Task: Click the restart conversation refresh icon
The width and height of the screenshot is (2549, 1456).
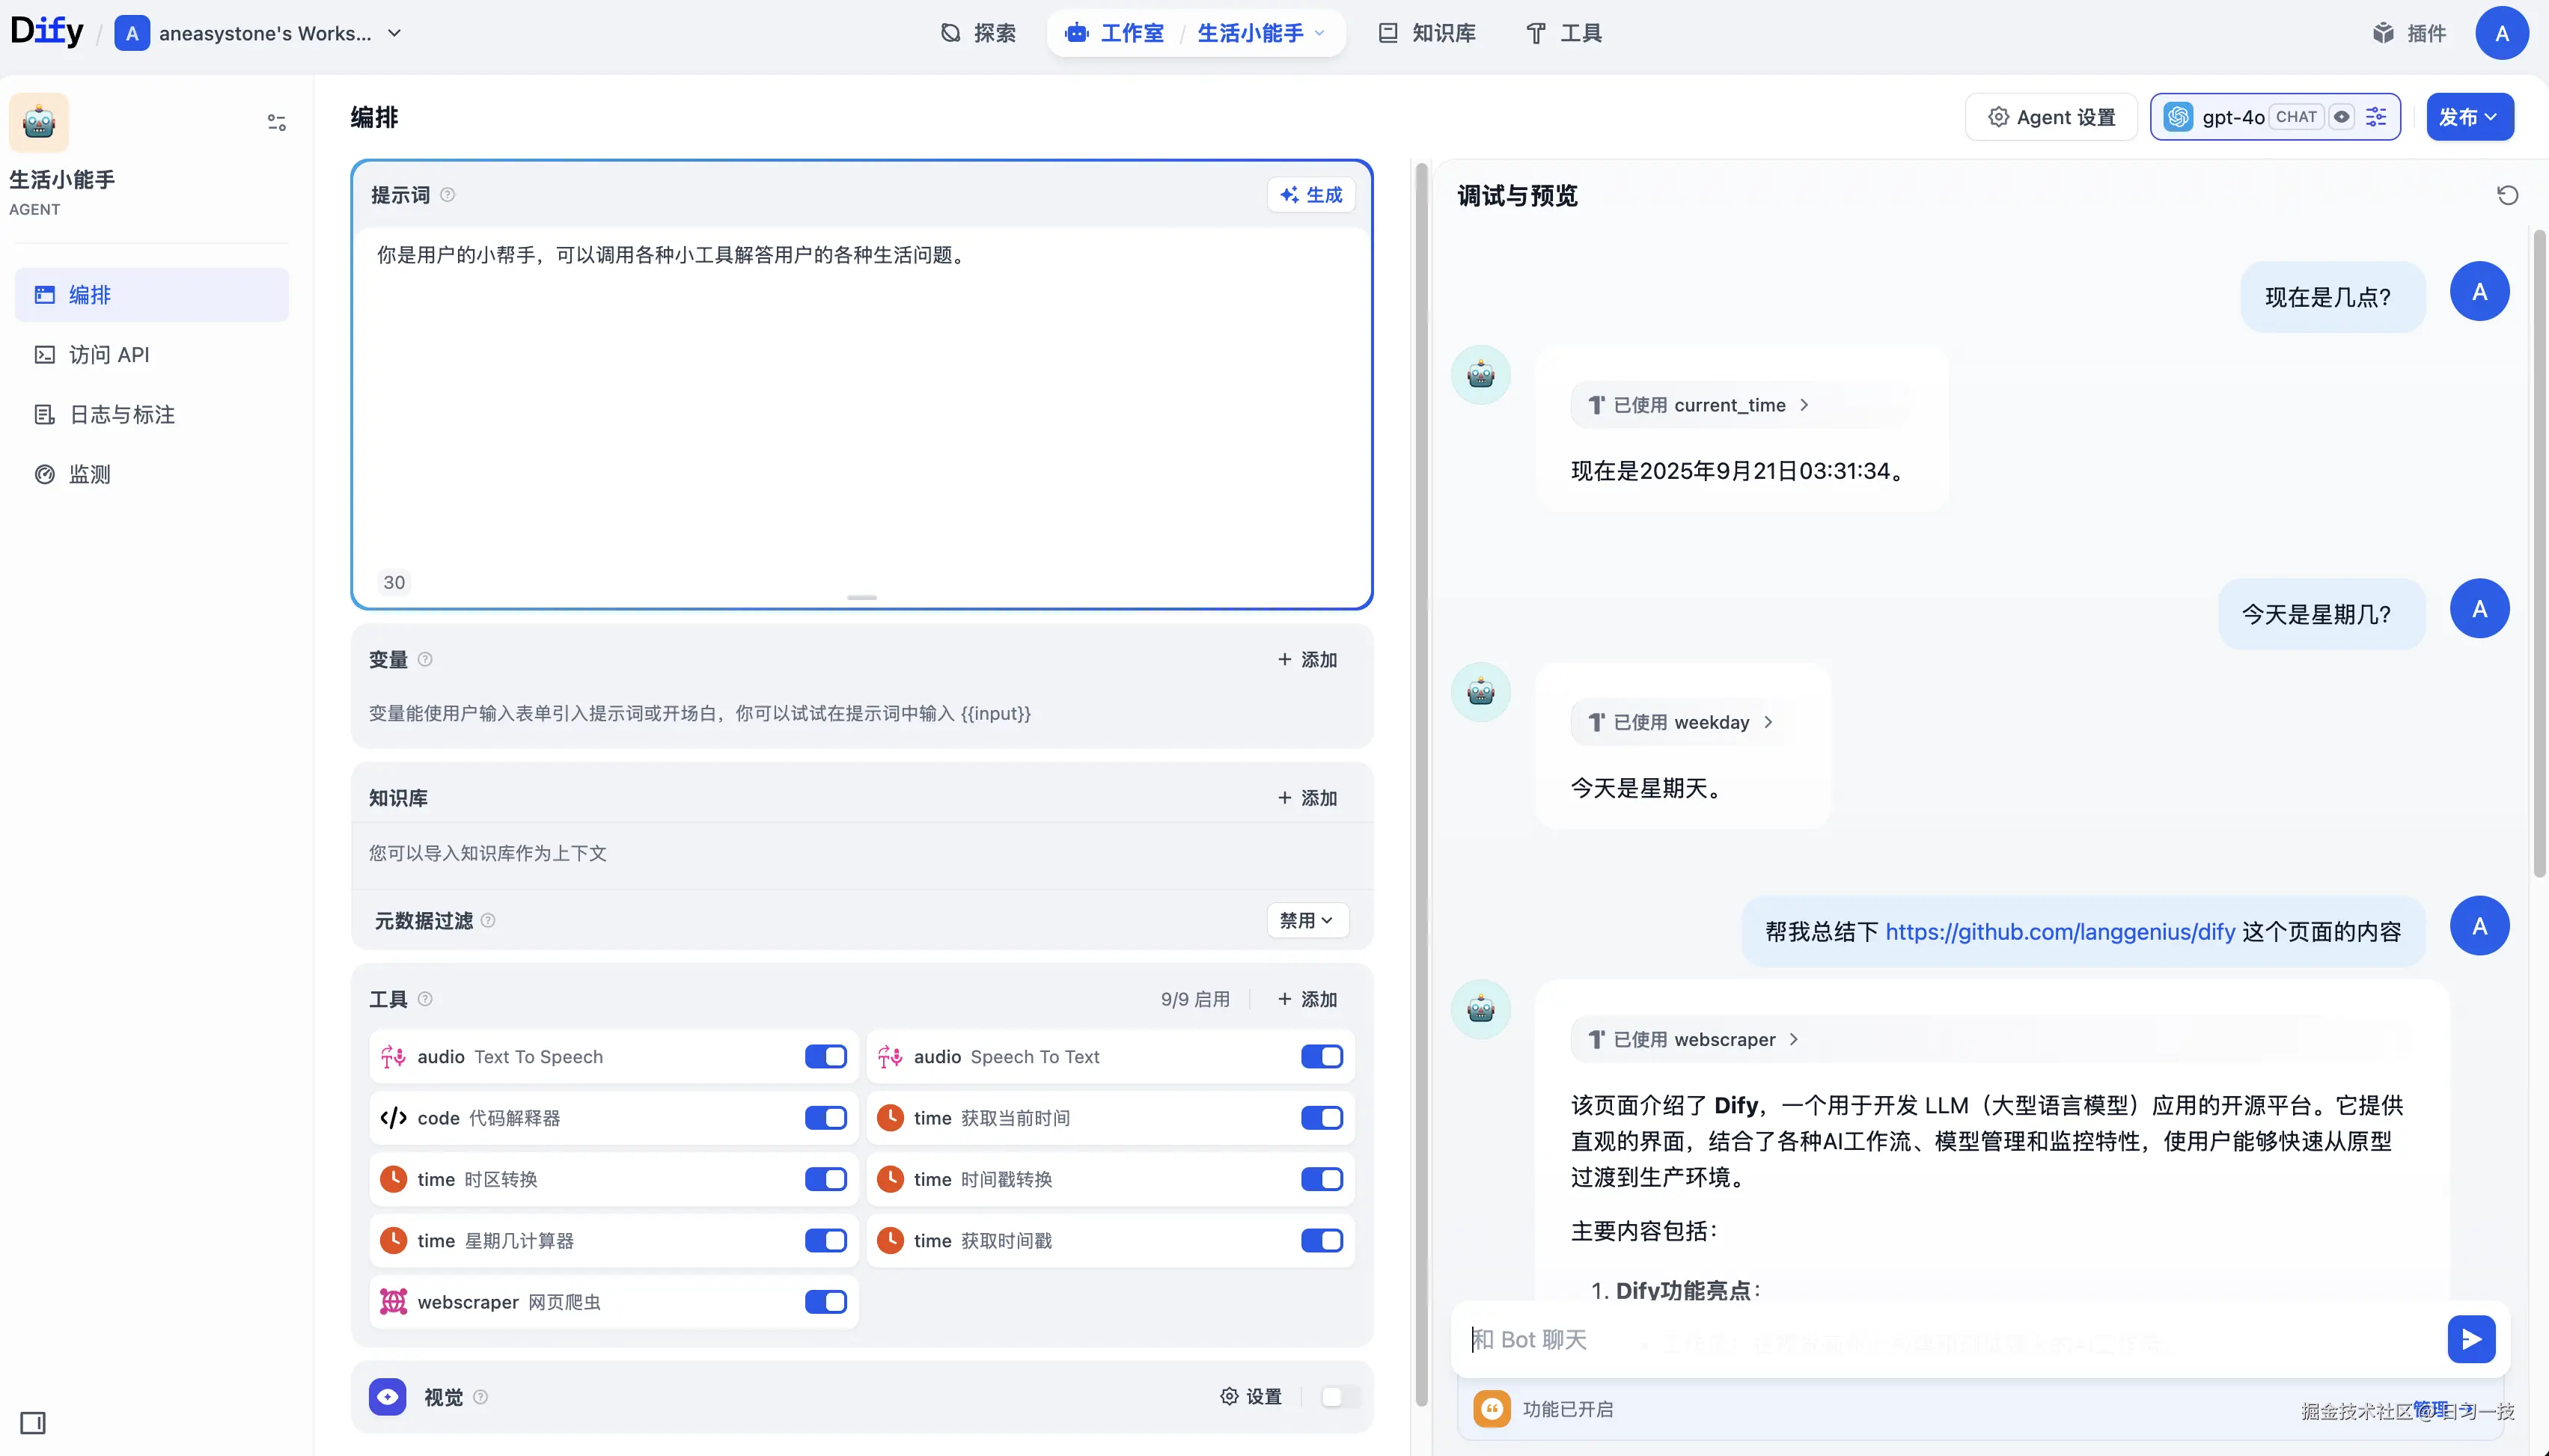Action: [x=2506, y=195]
